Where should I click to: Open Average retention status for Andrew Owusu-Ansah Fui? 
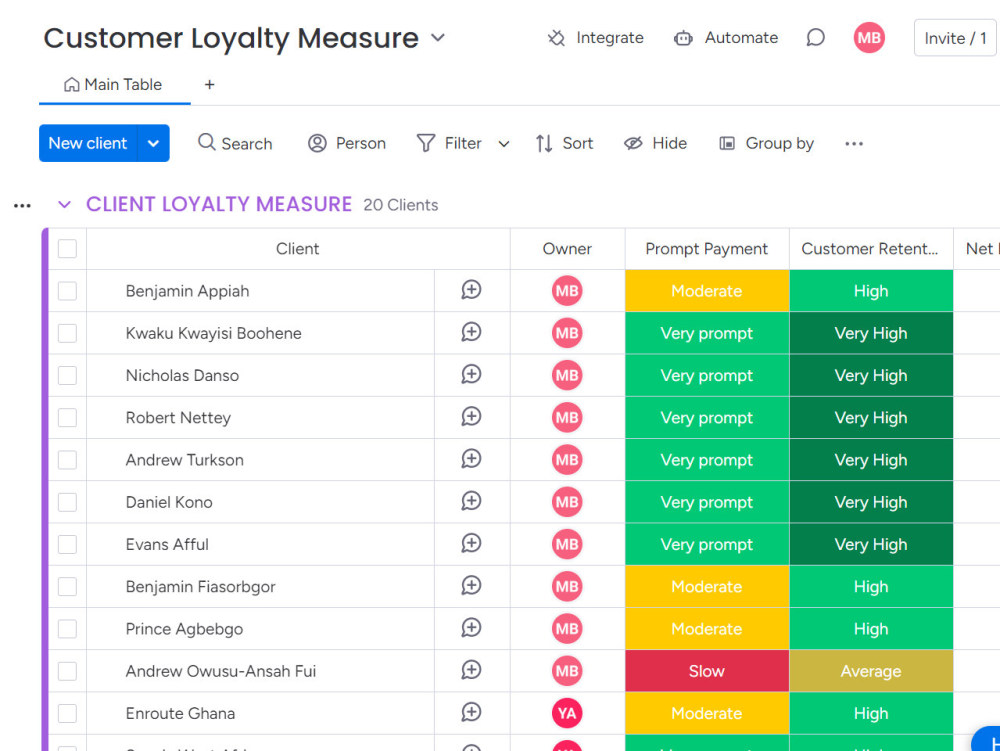pyautogui.click(x=871, y=671)
